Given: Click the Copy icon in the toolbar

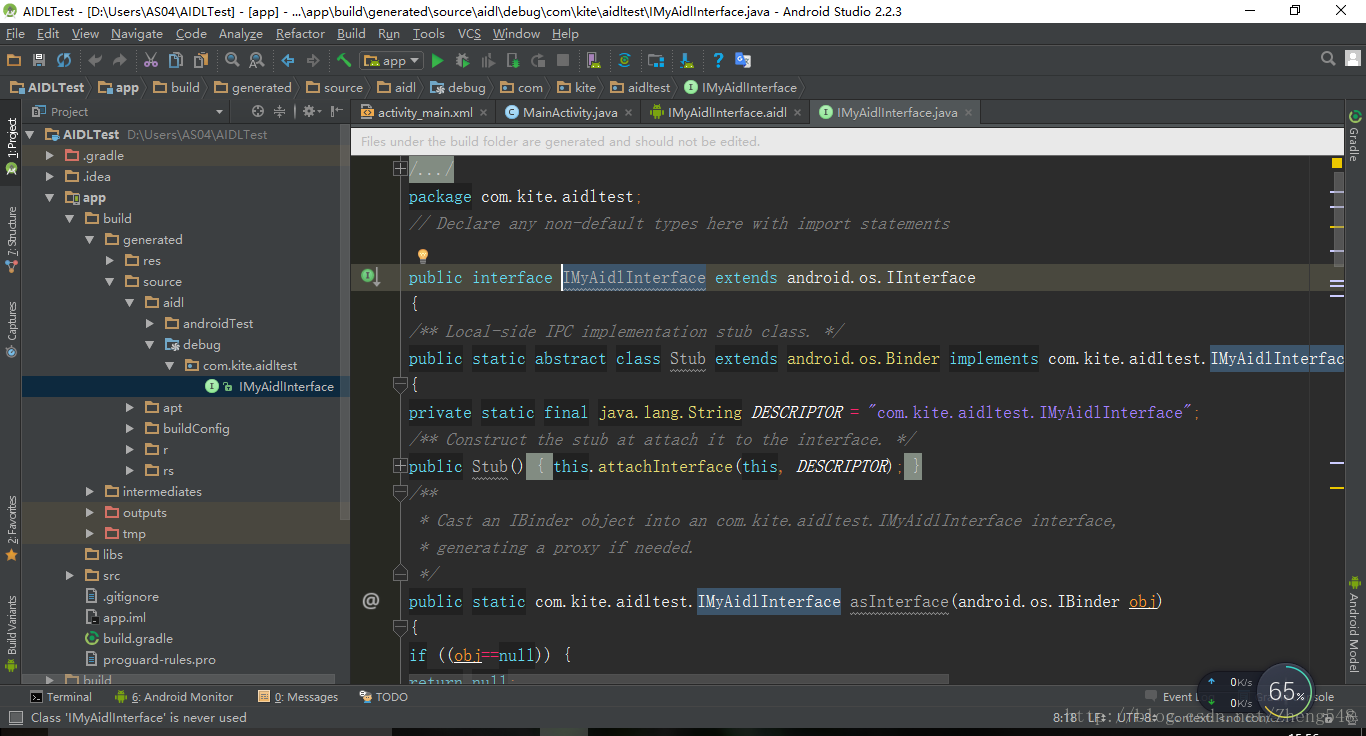Looking at the screenshot, I should [176, 61].
